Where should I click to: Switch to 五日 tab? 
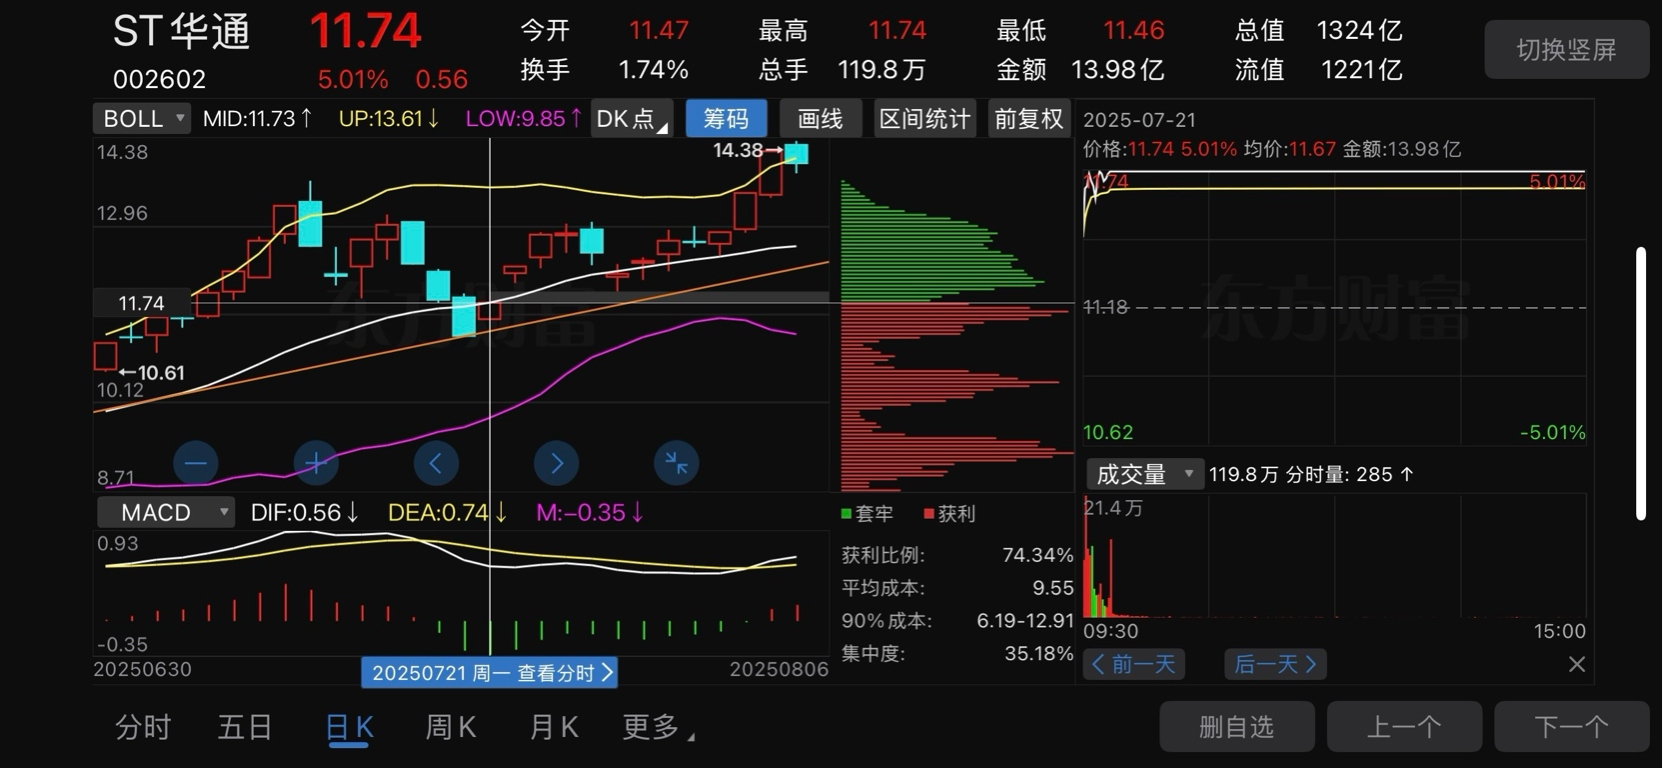tap(245, 727)
